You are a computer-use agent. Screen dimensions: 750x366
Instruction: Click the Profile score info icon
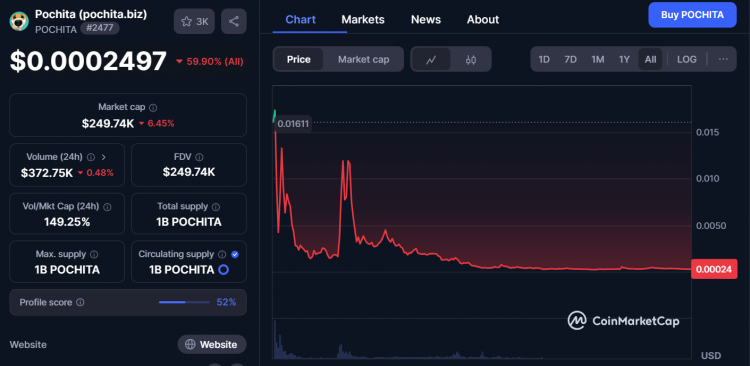(x=80, y=302)
